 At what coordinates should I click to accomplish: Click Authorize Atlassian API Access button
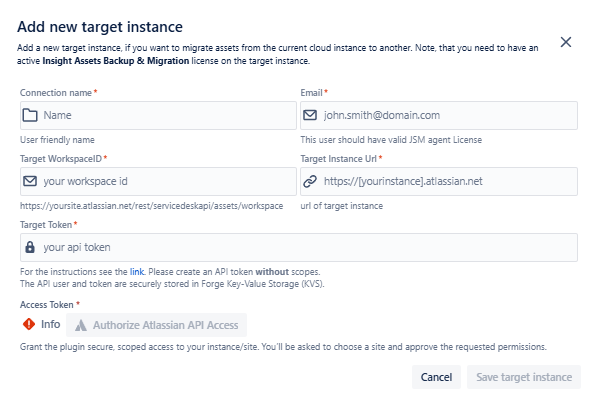click(156, 325)
